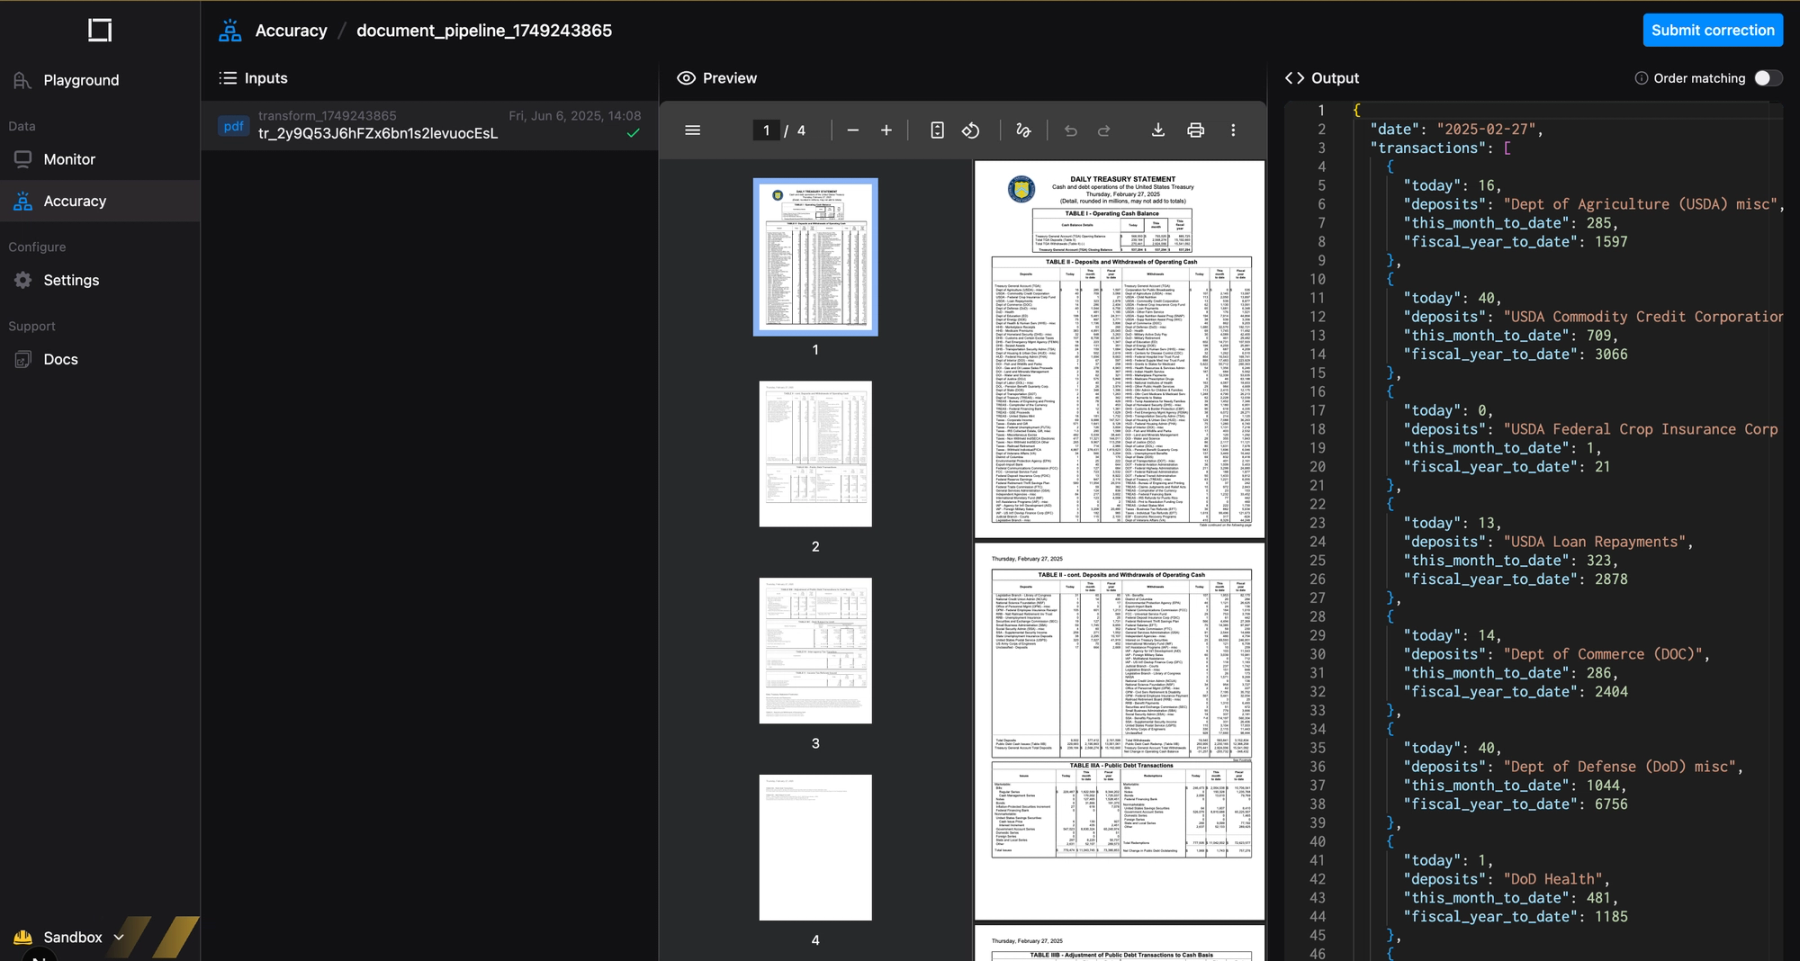The height and width of the screenshot is (961, 1800).
Task: Click the "transactions" line in output
Action: [1441, 148]
